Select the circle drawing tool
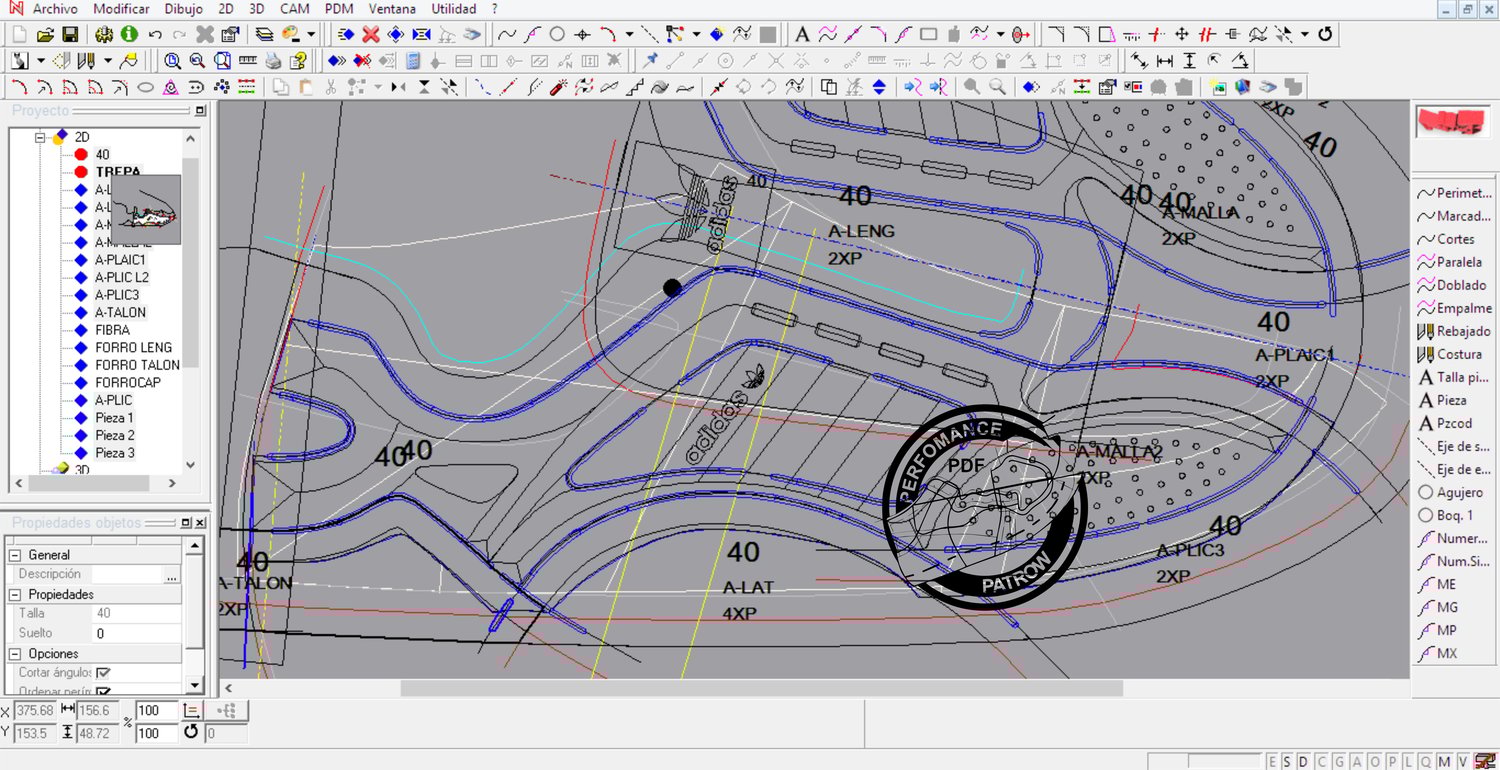1500x770 pixels. 557,35
